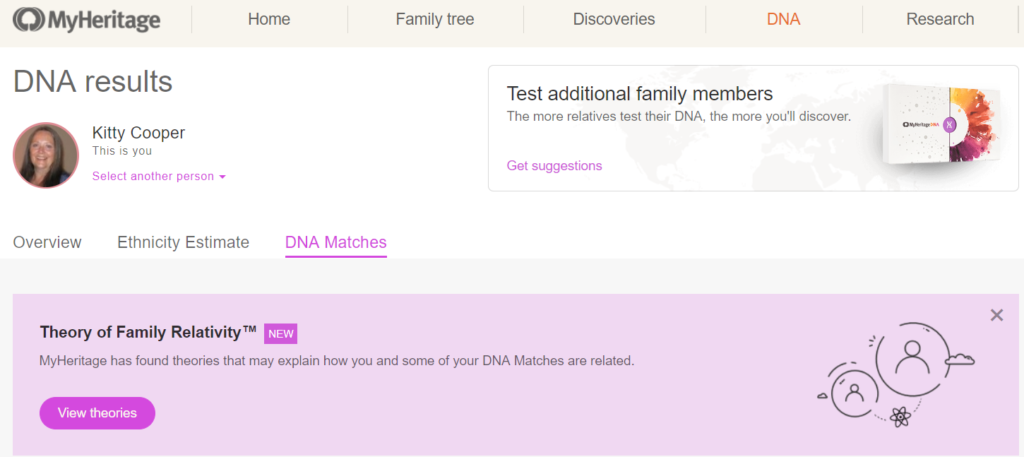Open the Home menu item
1024x457 pixels.
pos(269,20)
